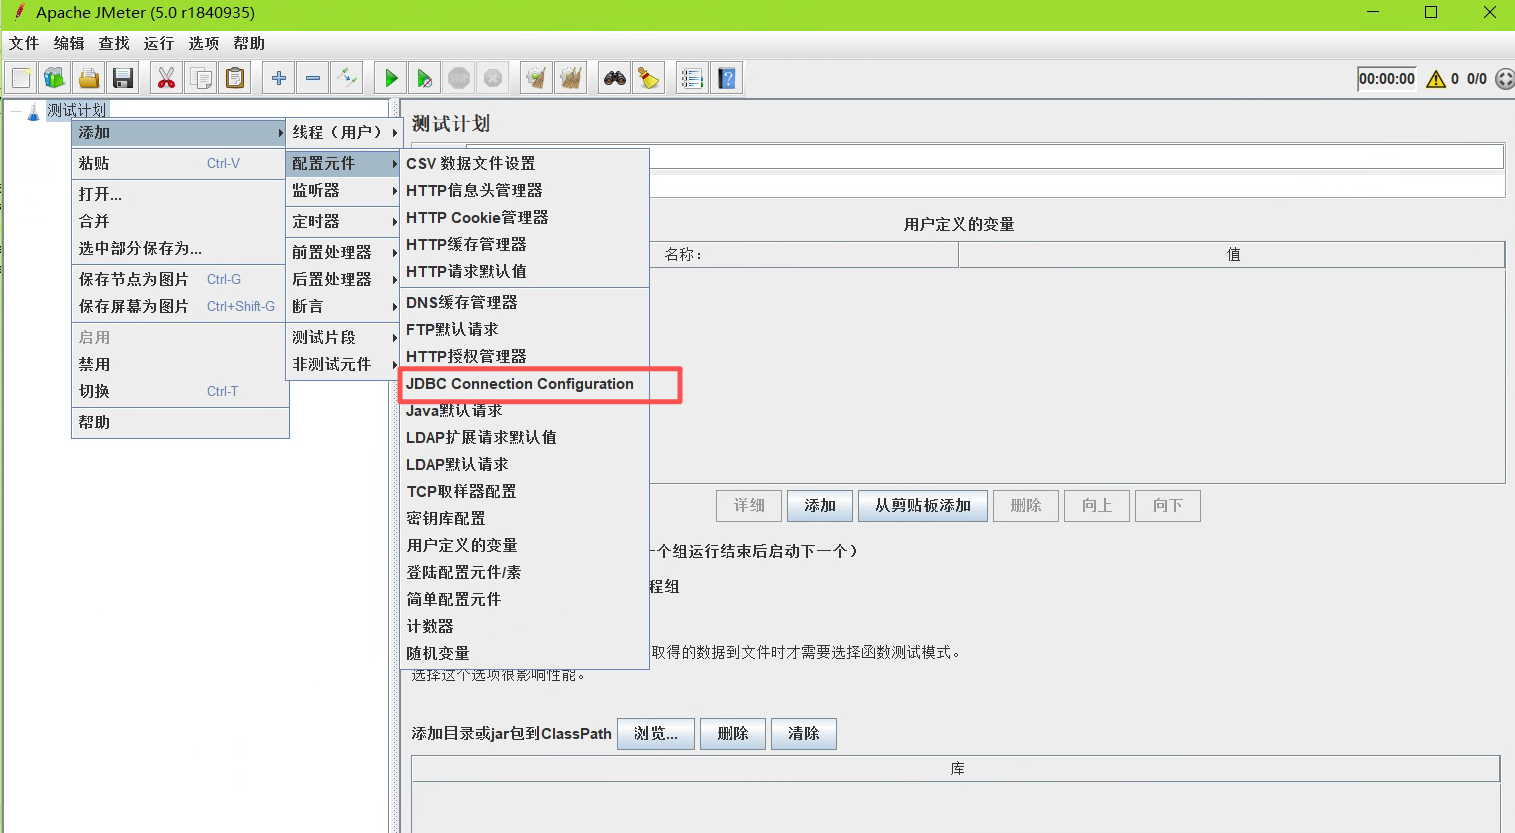Image resolution: width=1515 pixels, height=833 pixels.
Task: Click the 从剪贴板添加 button
Action: [x=922, y=506]
